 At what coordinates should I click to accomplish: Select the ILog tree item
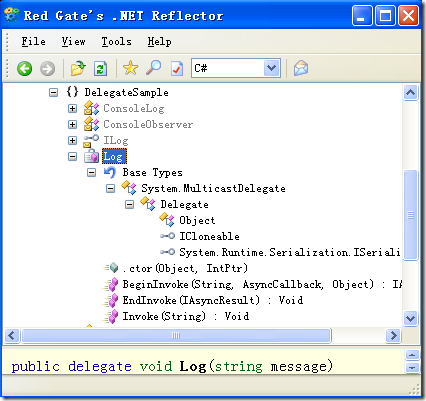[116, 140]
